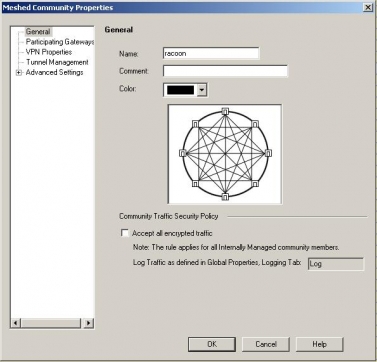Open VPN Properties page

pos(49,52)
